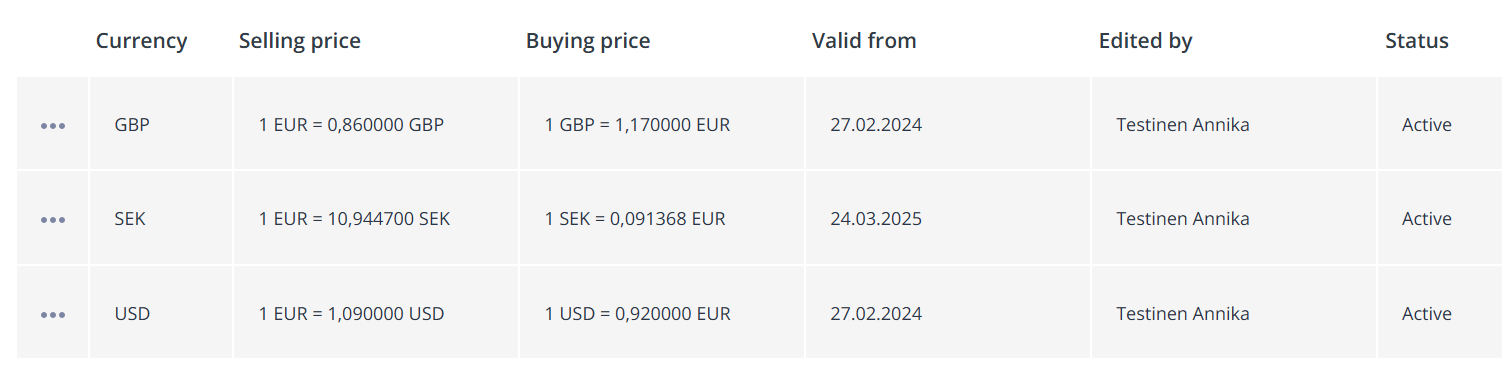Open the three-dot menu for SEK row
Screen dimensions: 1502x375
click(x=53, y=220)
